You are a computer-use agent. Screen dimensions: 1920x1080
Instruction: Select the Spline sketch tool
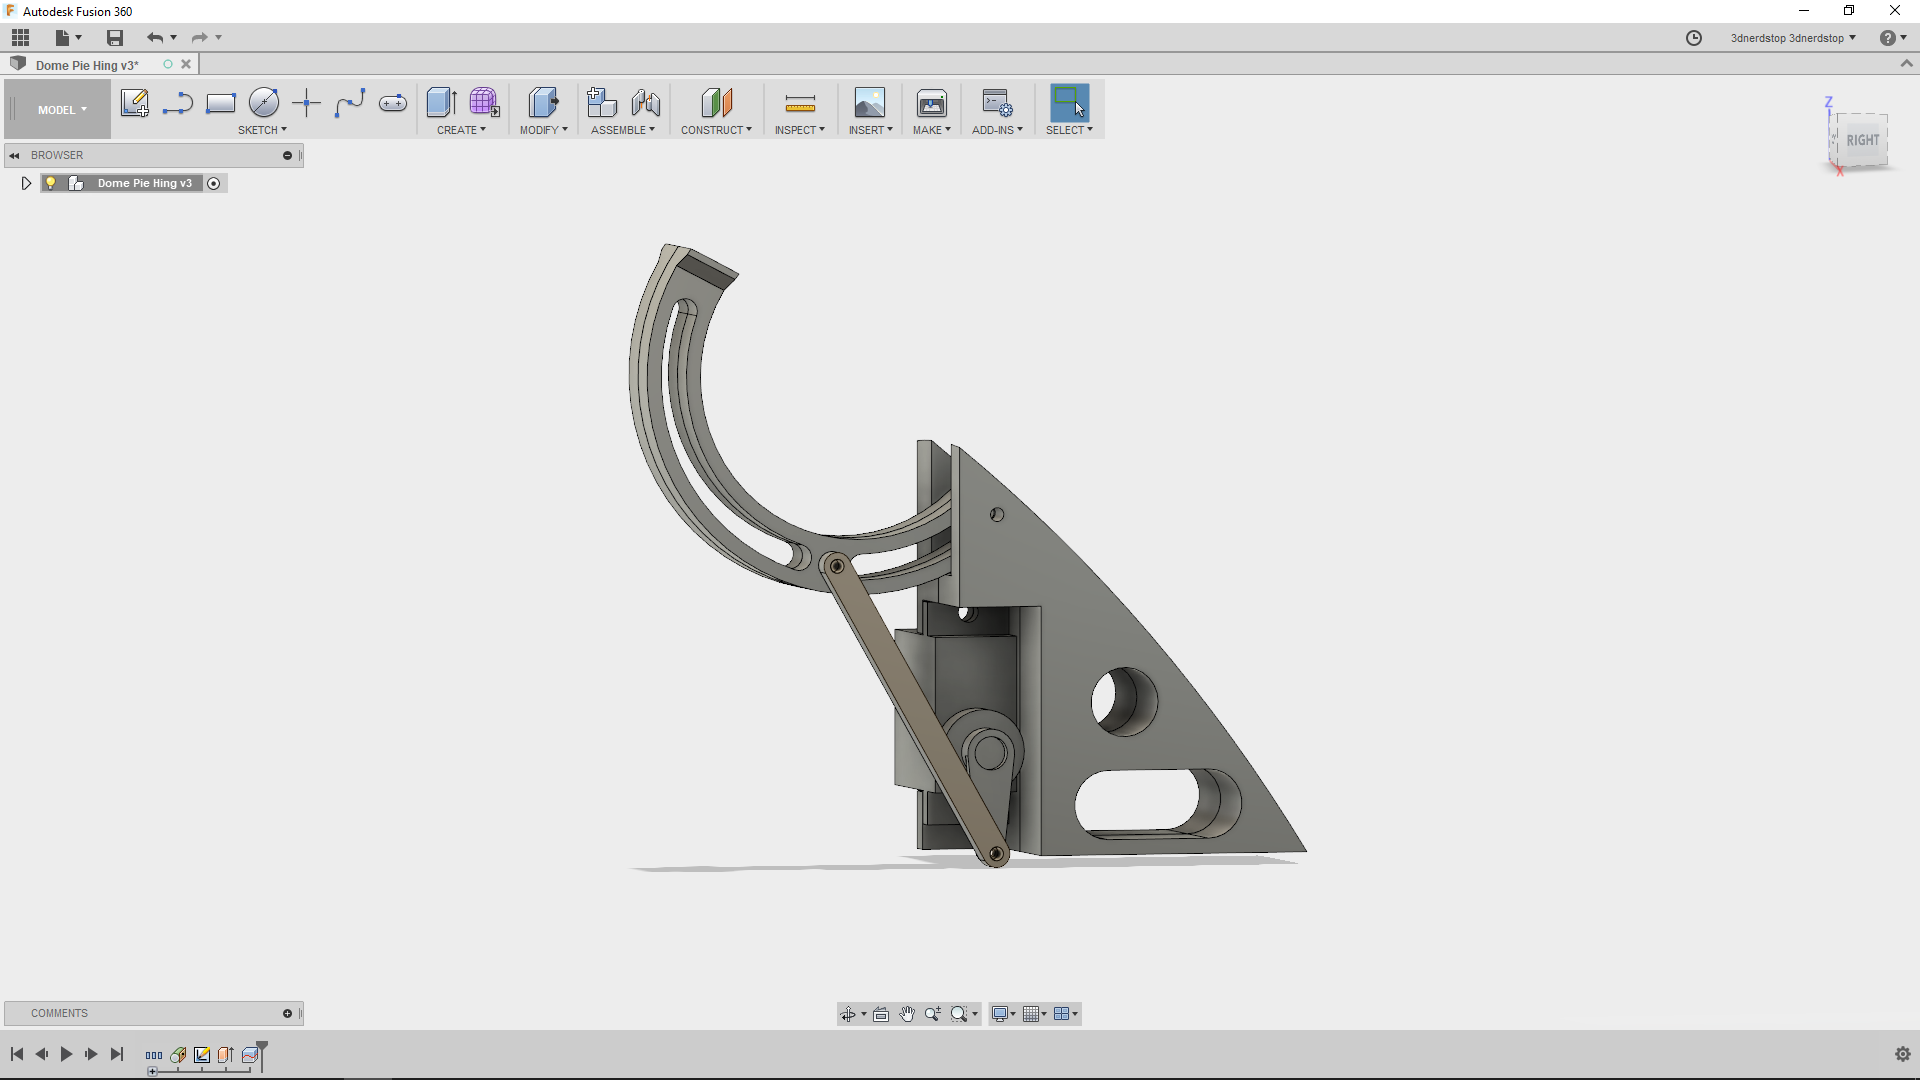[x=350, y=102]
